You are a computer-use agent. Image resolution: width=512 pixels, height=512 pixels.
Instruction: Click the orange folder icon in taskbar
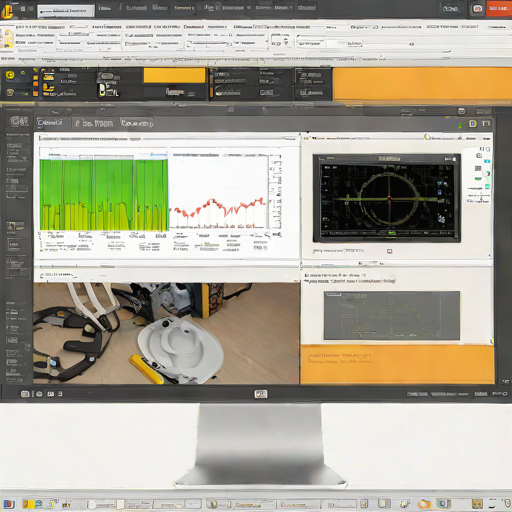(424, 504)
